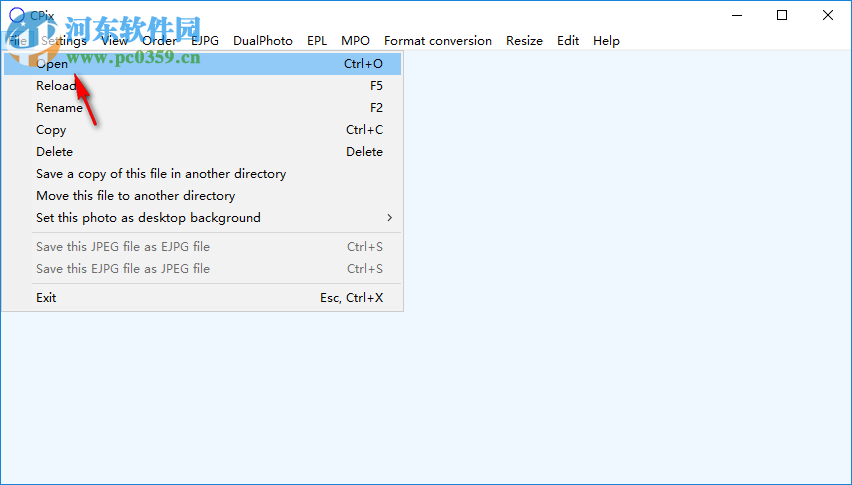
Task: Pick the Rename menu entry
Action: pos(202,108)
